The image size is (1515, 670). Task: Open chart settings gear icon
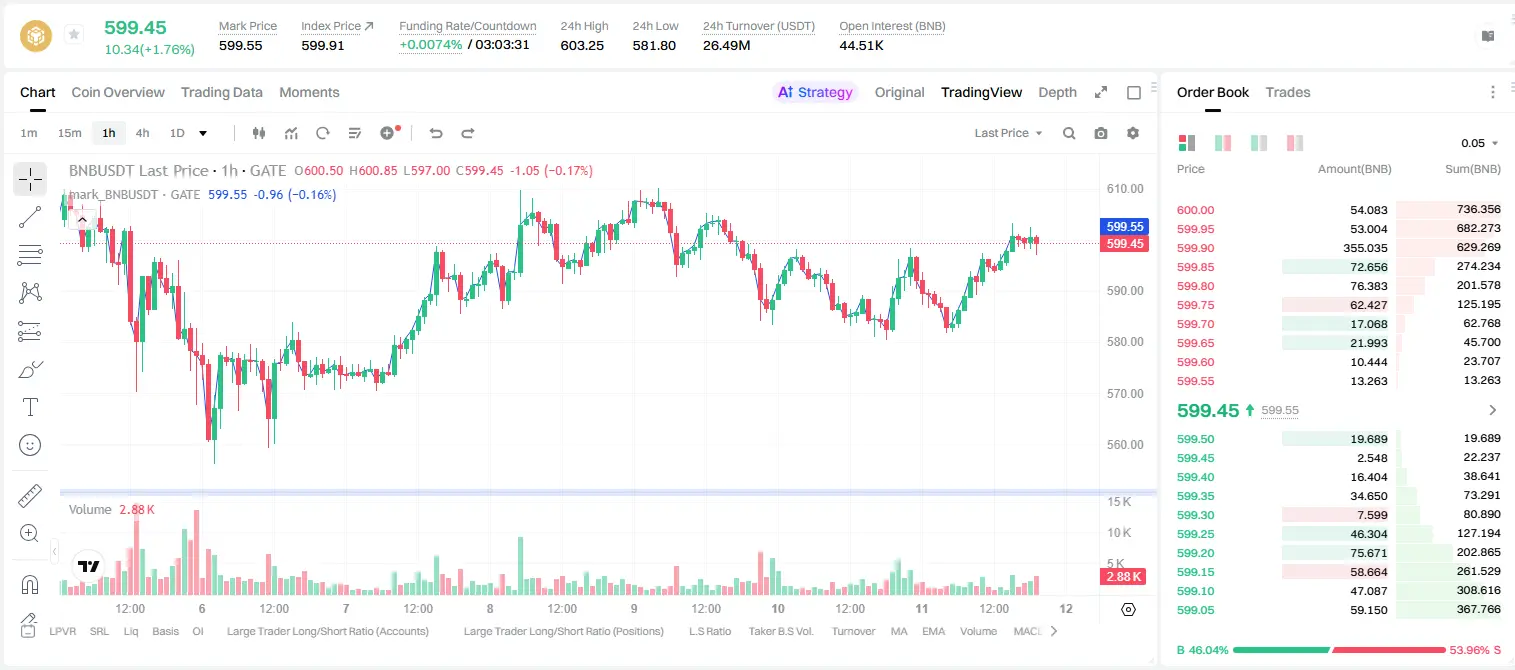[x=1133, y=133]
